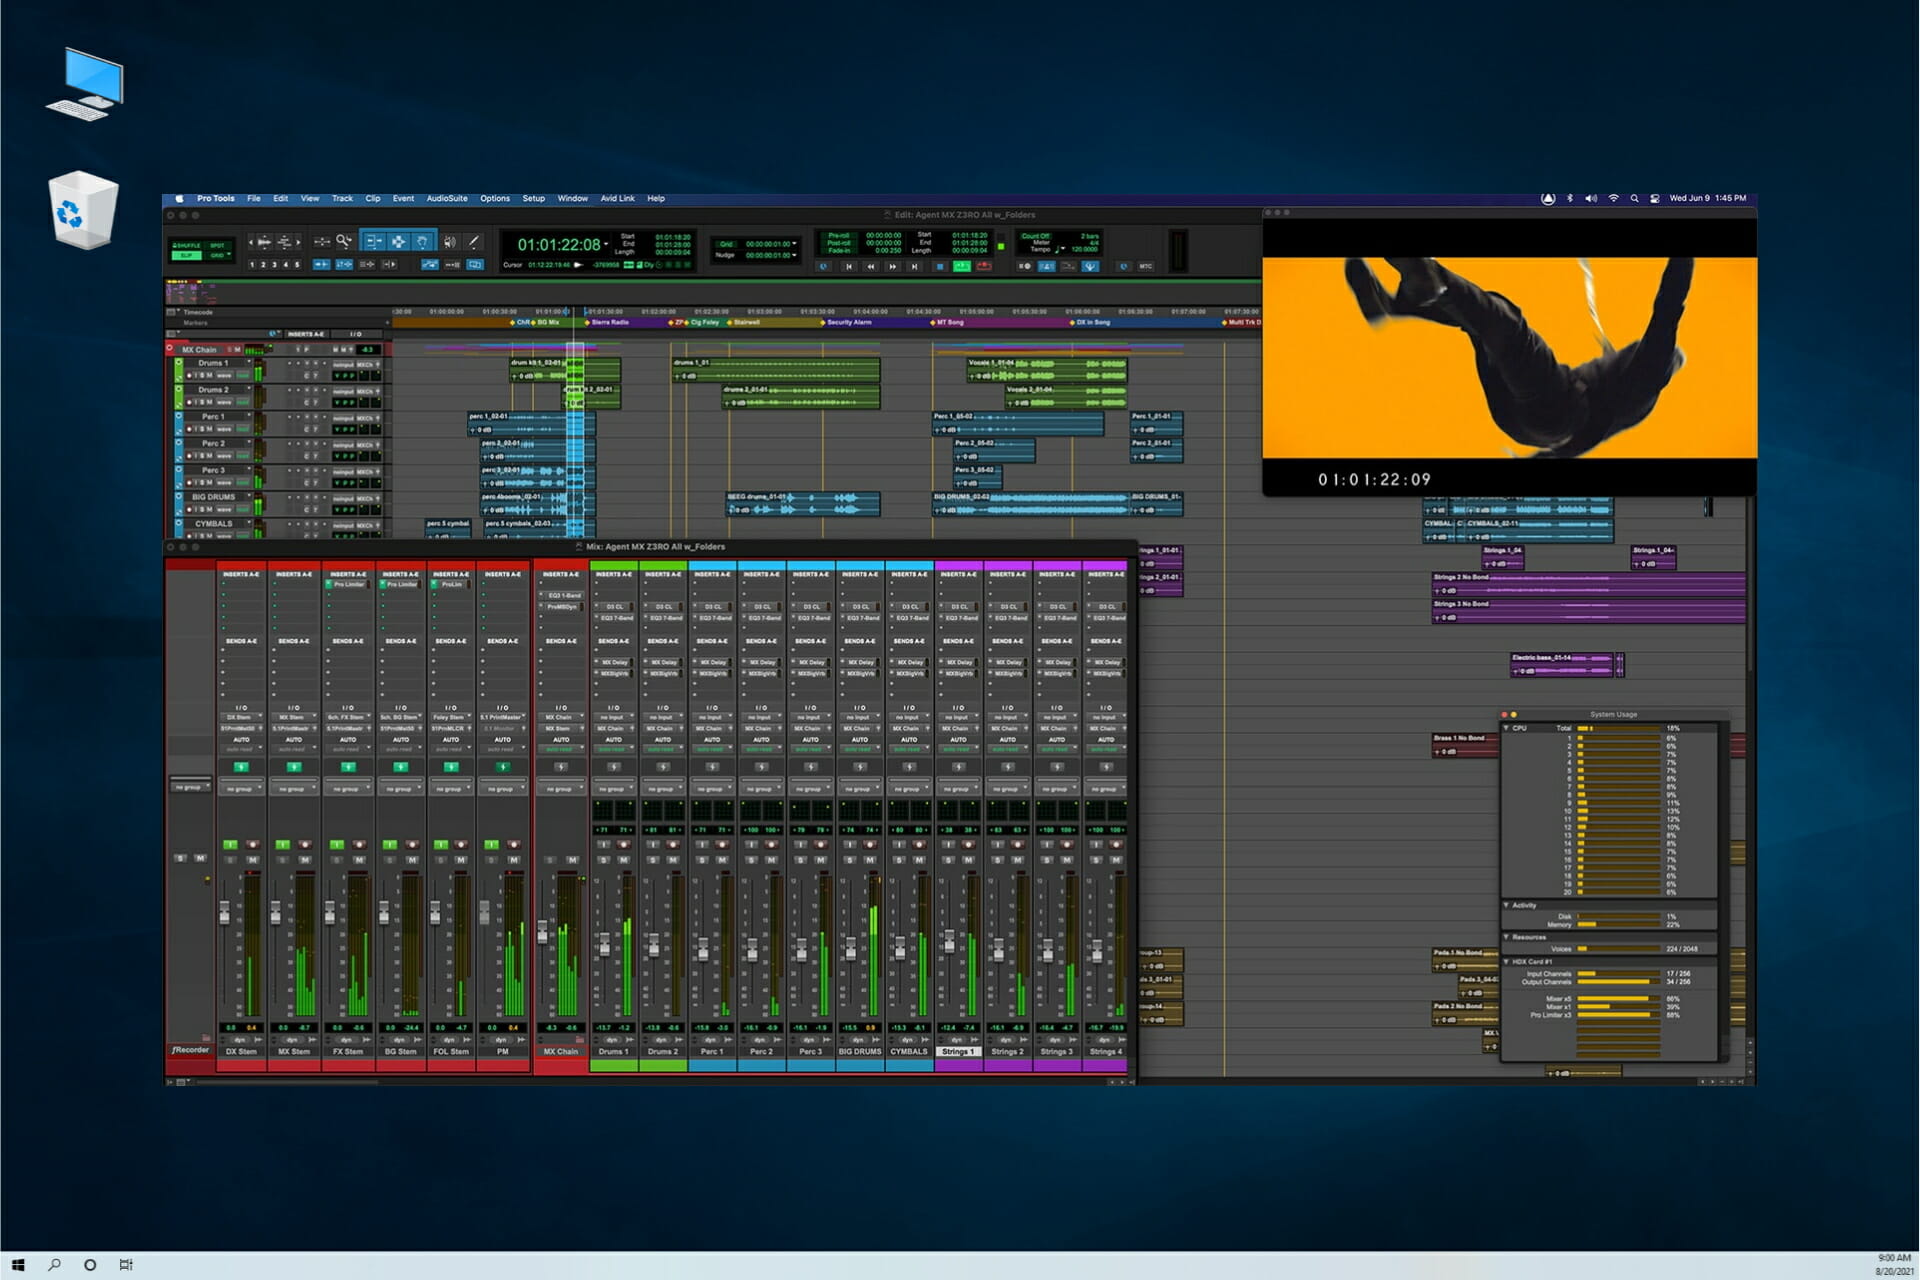Screen dimensions: 1920x1280
Task: Open the Apple menu icon
Action: pos(179,199)
